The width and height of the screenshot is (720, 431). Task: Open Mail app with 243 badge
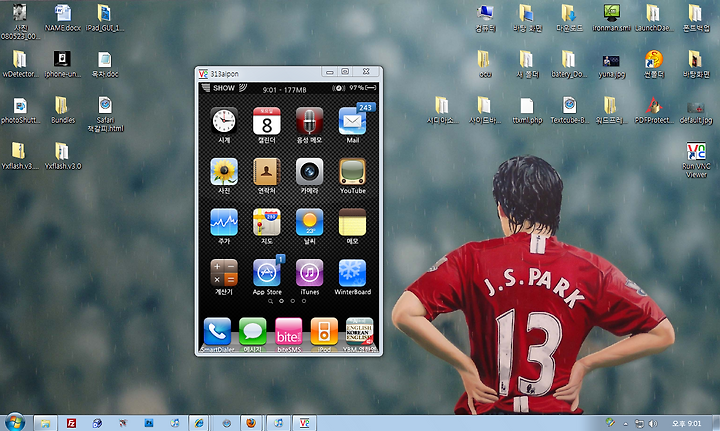tap(353, 121)
